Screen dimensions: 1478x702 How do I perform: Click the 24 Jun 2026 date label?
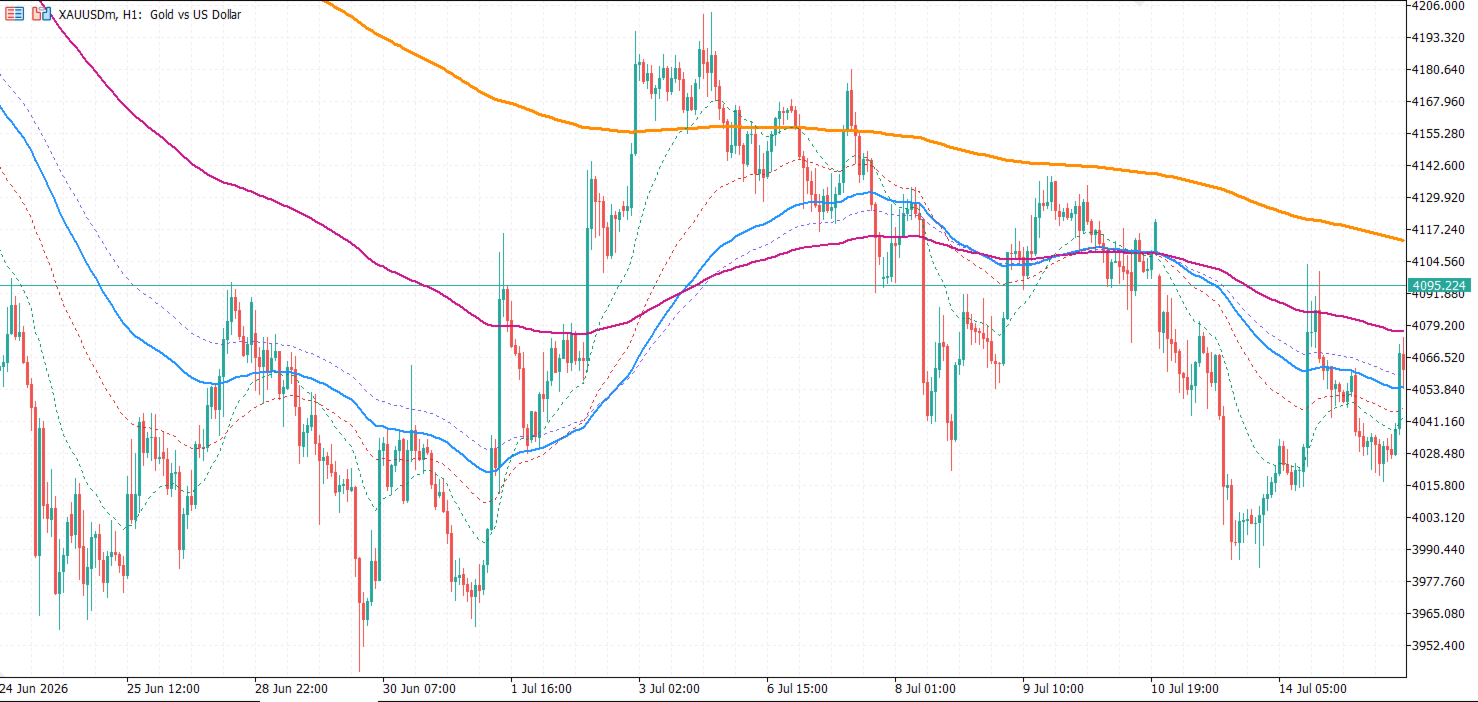(x=35, y=689)
